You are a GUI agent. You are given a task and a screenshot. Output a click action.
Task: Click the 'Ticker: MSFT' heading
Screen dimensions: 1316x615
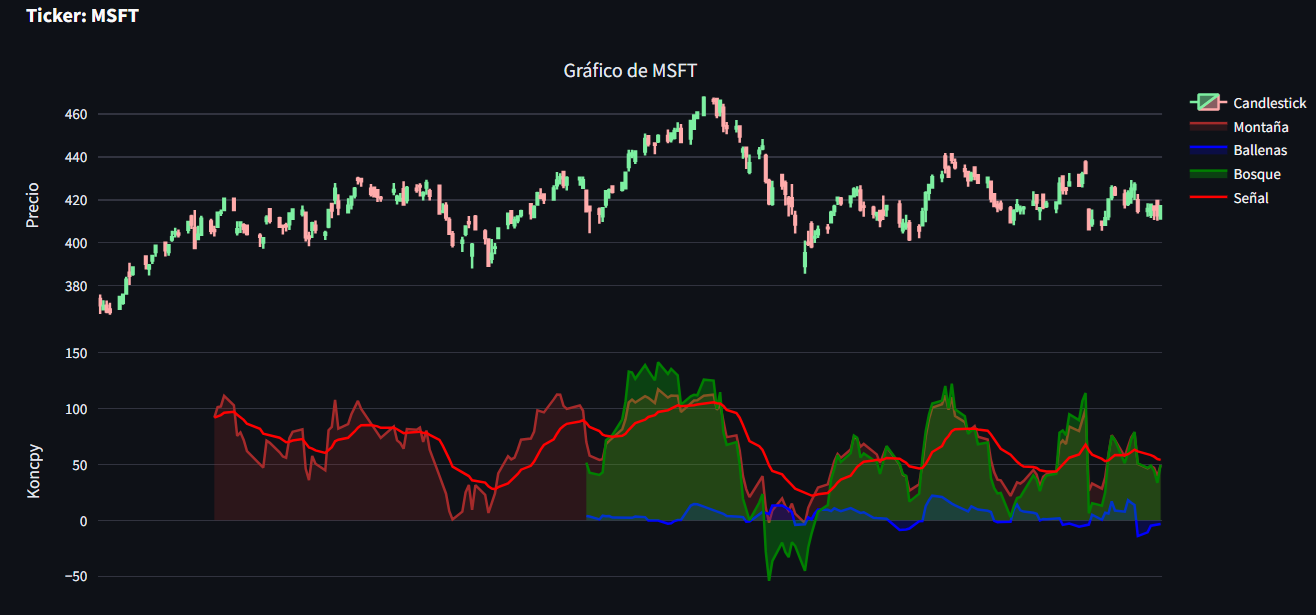[82, 16]
